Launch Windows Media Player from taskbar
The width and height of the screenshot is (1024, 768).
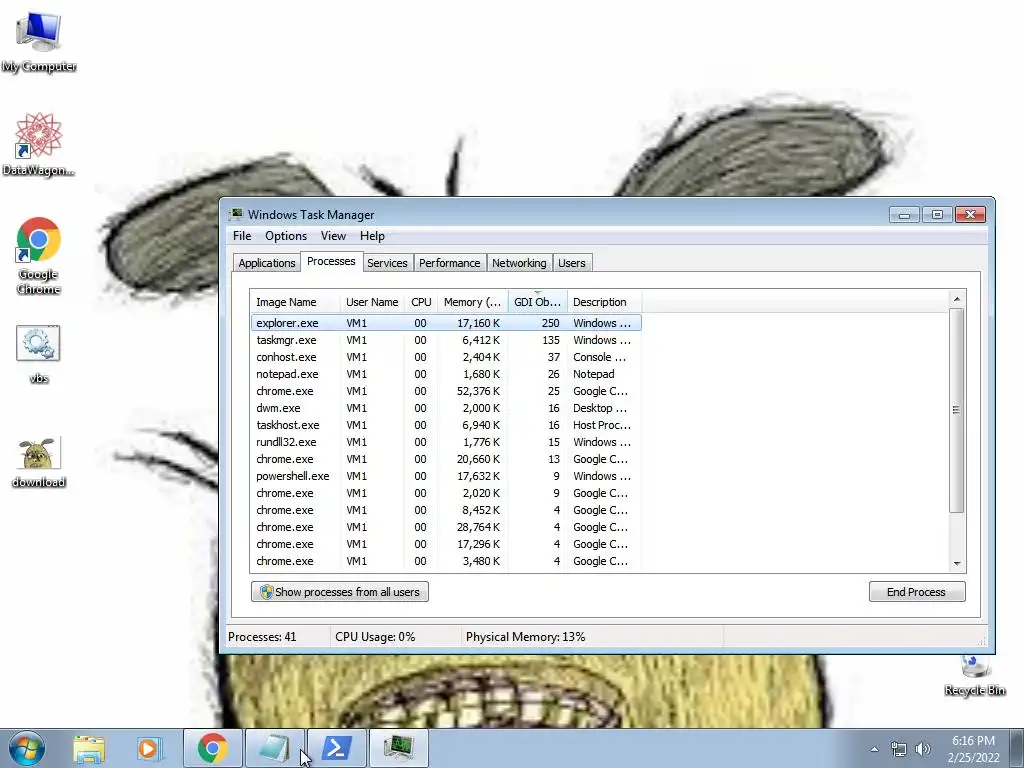(x=149, y=748)
